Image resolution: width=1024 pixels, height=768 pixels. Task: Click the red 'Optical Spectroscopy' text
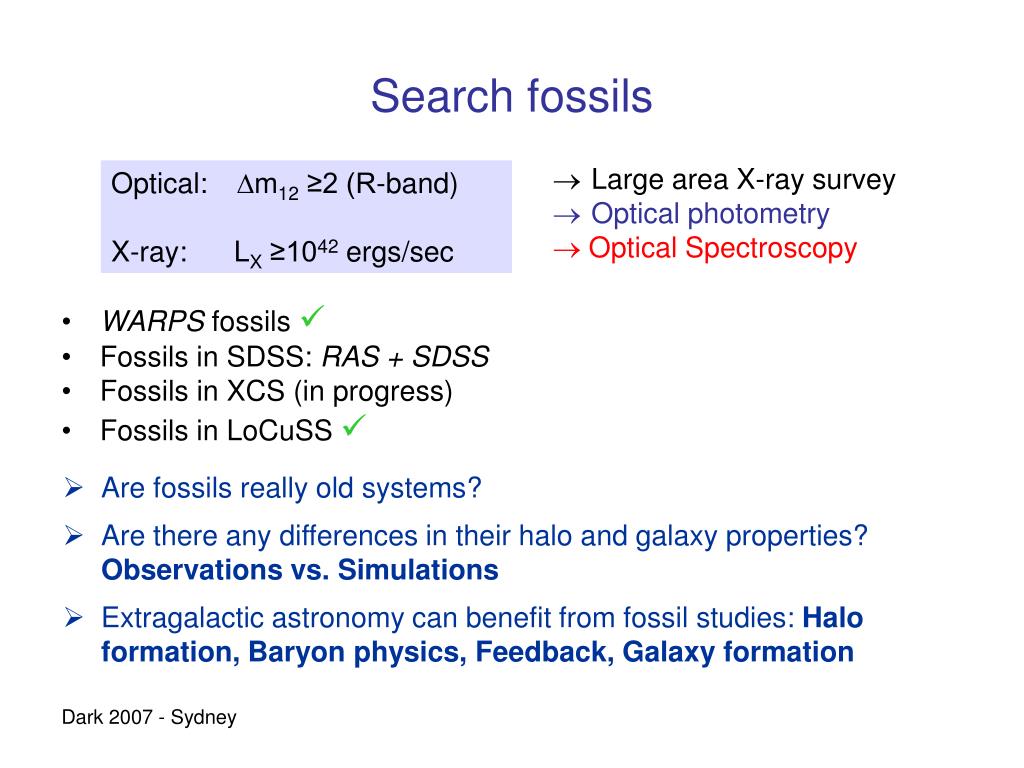[722, 249]
